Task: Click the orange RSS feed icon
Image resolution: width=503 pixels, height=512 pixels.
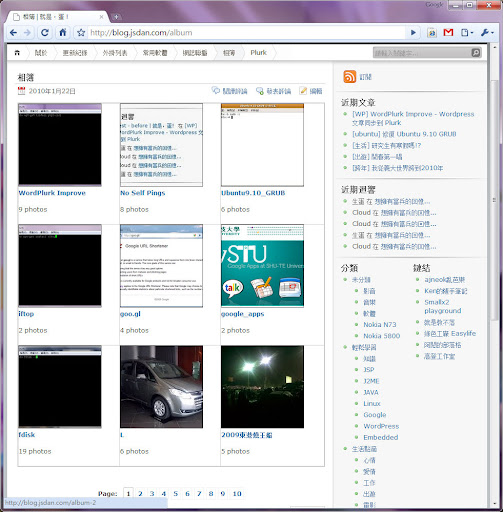Action: point(350,77)
